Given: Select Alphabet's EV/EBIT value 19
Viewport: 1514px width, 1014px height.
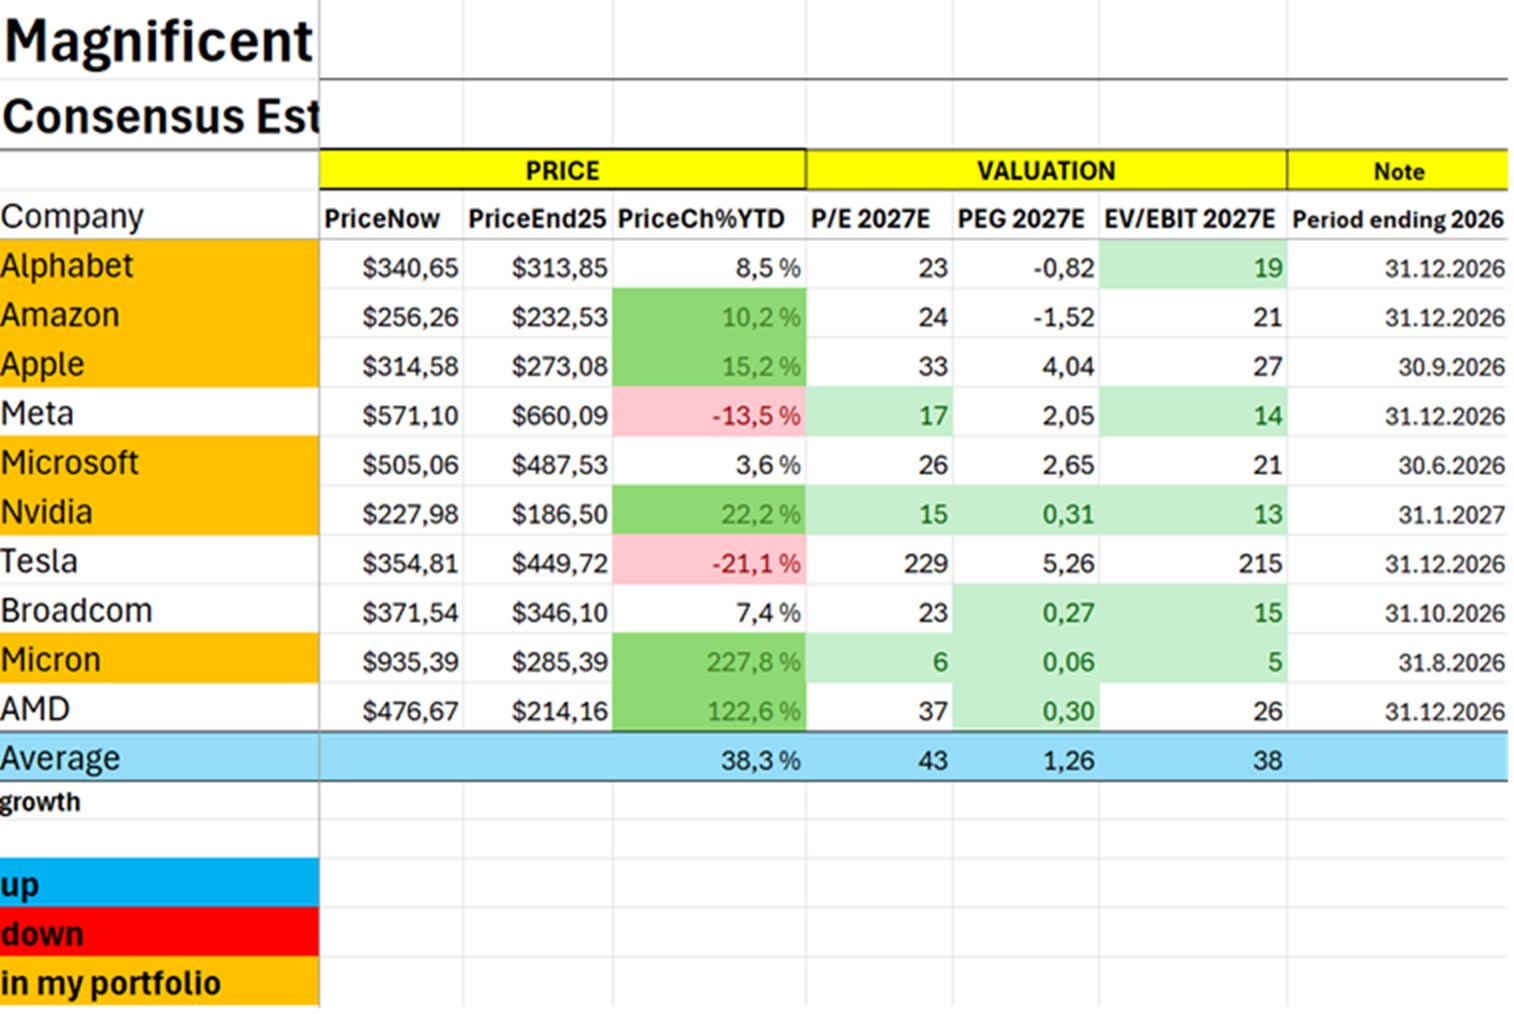Looking at the screenshot, I should 1193,265.
